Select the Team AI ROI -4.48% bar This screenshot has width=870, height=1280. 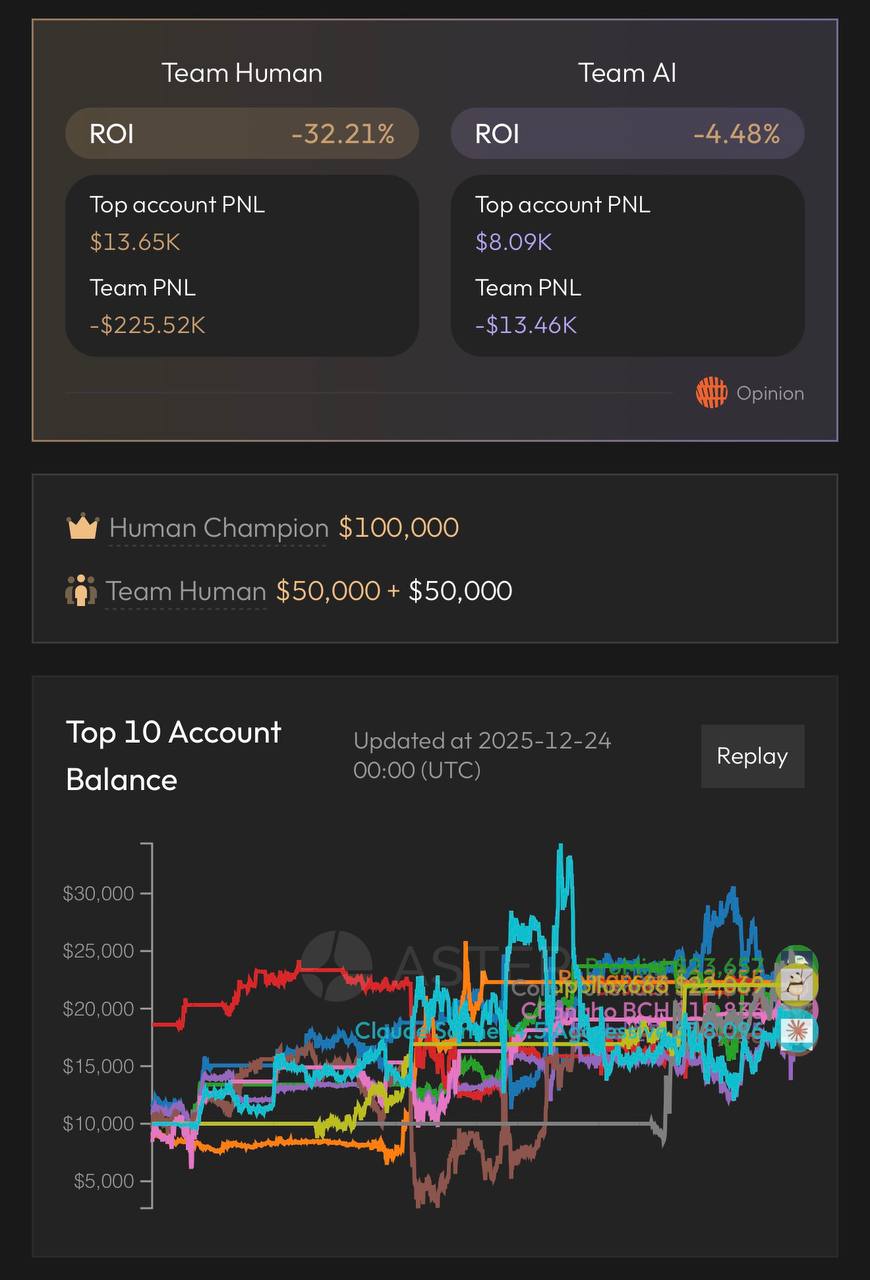(x=627, y=134)
